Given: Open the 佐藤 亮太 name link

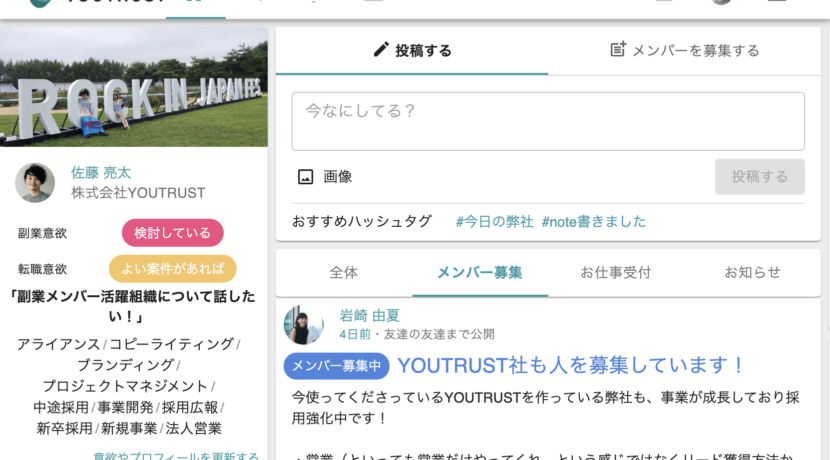Looking at the screenshot, I should [x=101, y=173].
